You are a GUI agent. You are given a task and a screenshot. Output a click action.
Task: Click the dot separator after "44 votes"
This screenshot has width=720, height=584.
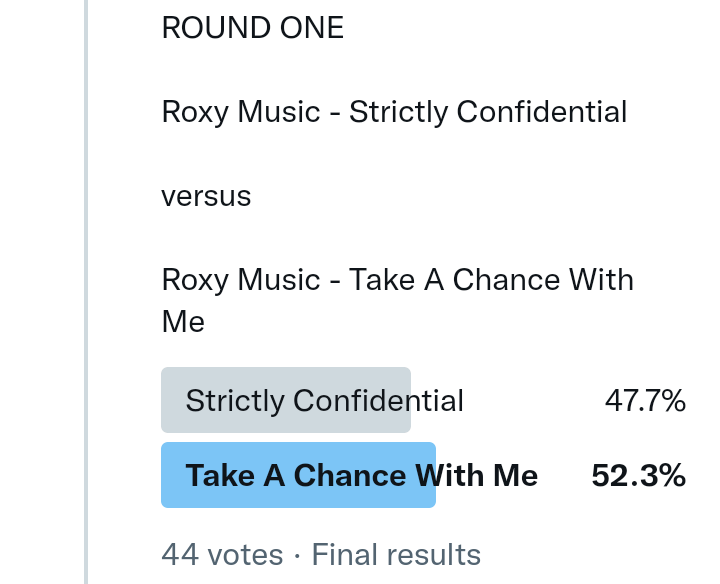coord(297,554)
